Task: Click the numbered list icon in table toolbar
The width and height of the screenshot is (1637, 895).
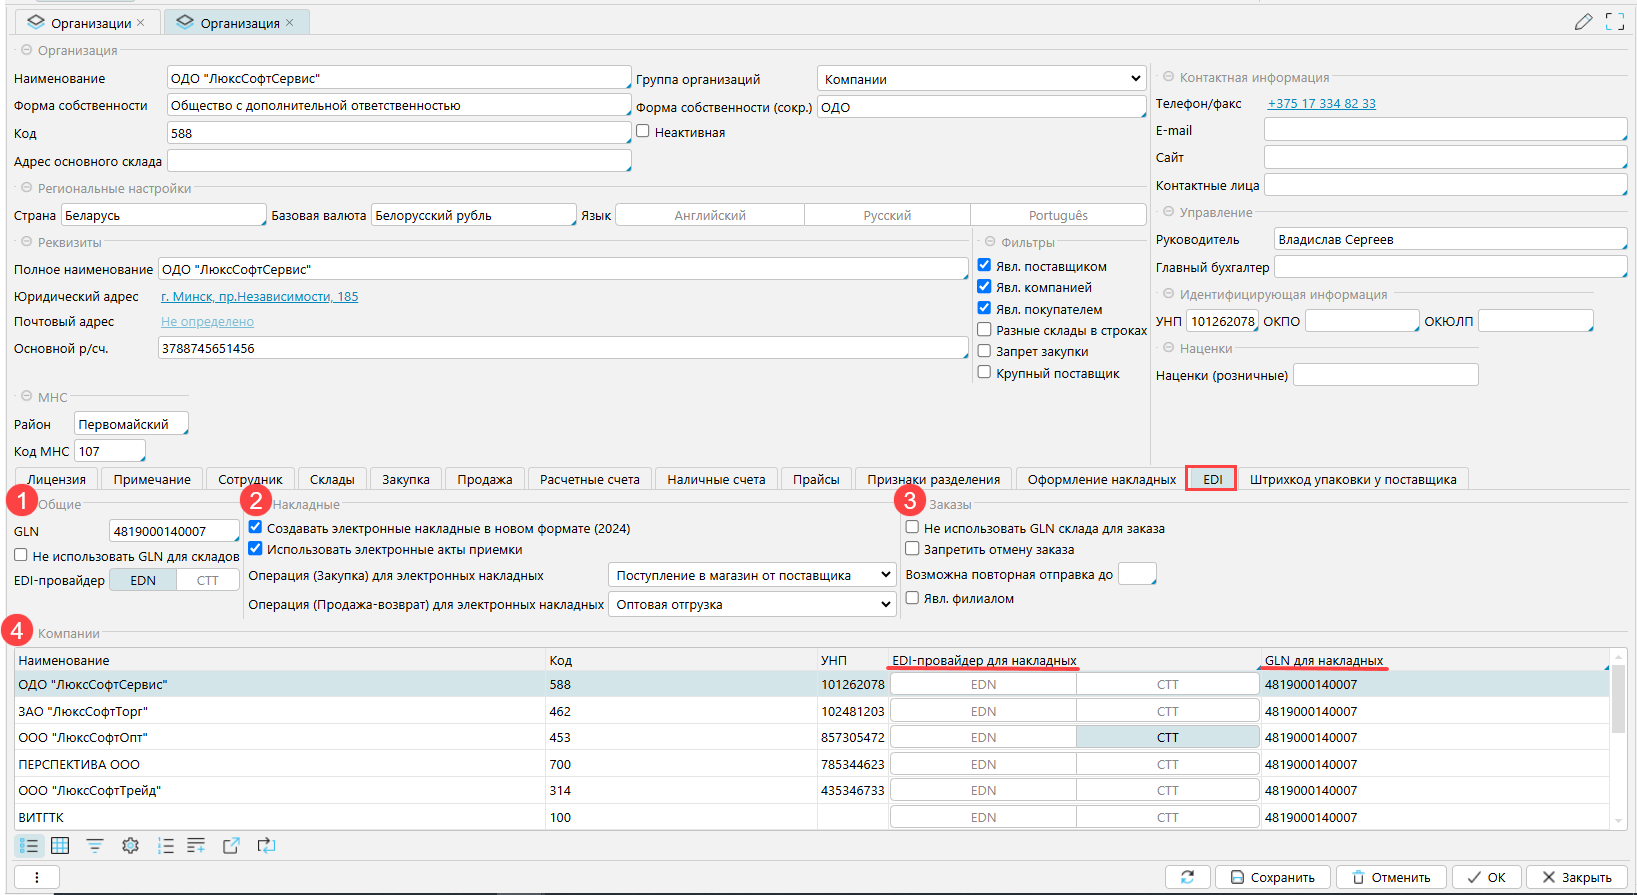Action: 165,846
